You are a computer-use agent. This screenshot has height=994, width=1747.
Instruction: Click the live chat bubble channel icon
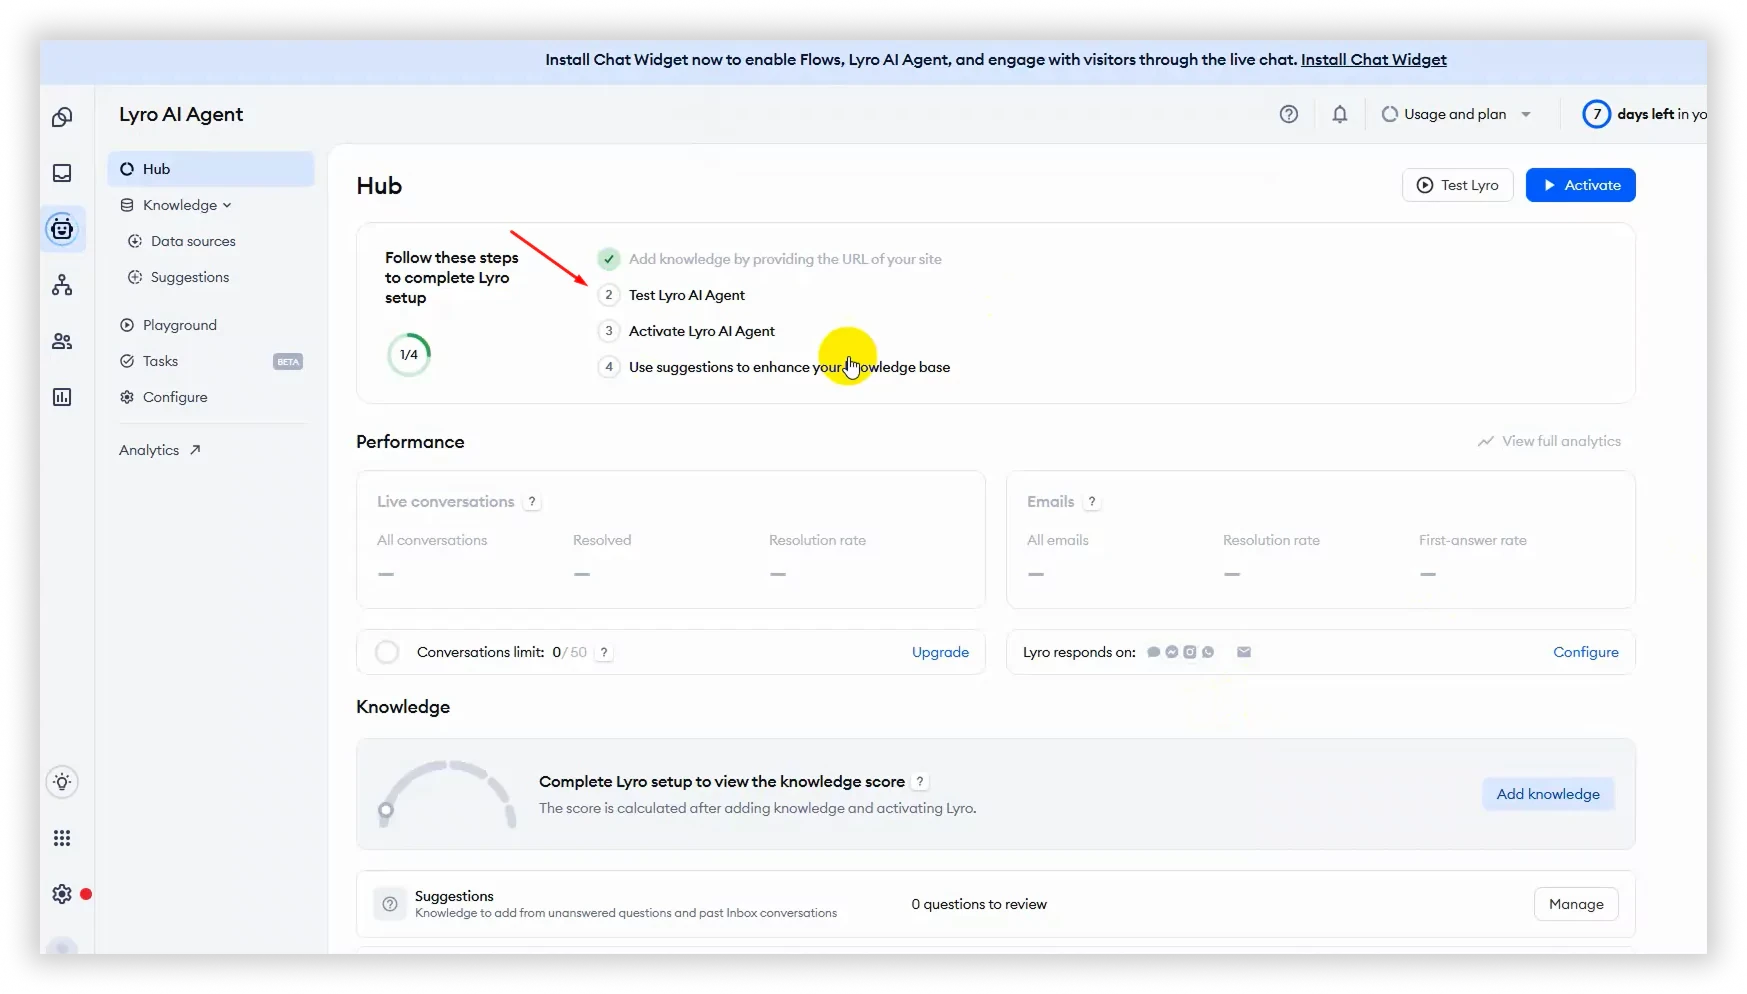[x=1153, y=652]
